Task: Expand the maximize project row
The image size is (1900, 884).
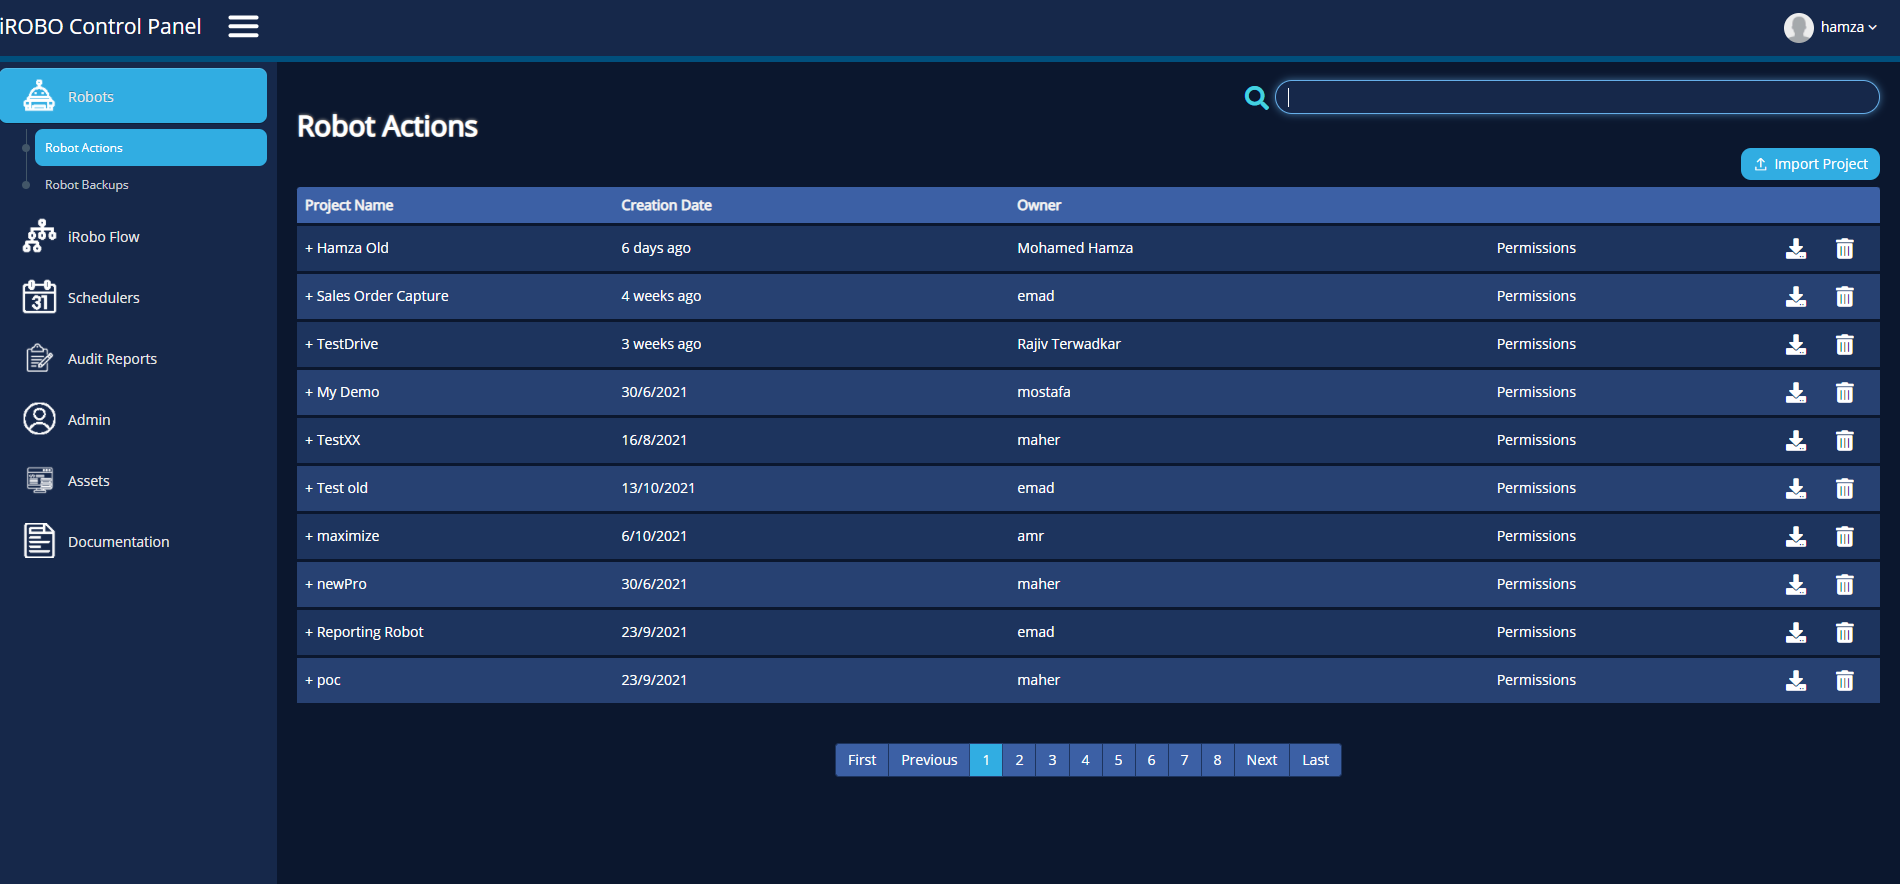Action: point(309,536)
